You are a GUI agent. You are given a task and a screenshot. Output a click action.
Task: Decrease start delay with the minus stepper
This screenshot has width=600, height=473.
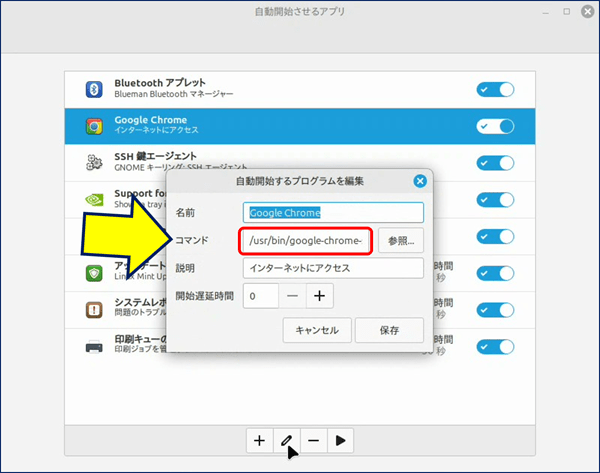292,296
